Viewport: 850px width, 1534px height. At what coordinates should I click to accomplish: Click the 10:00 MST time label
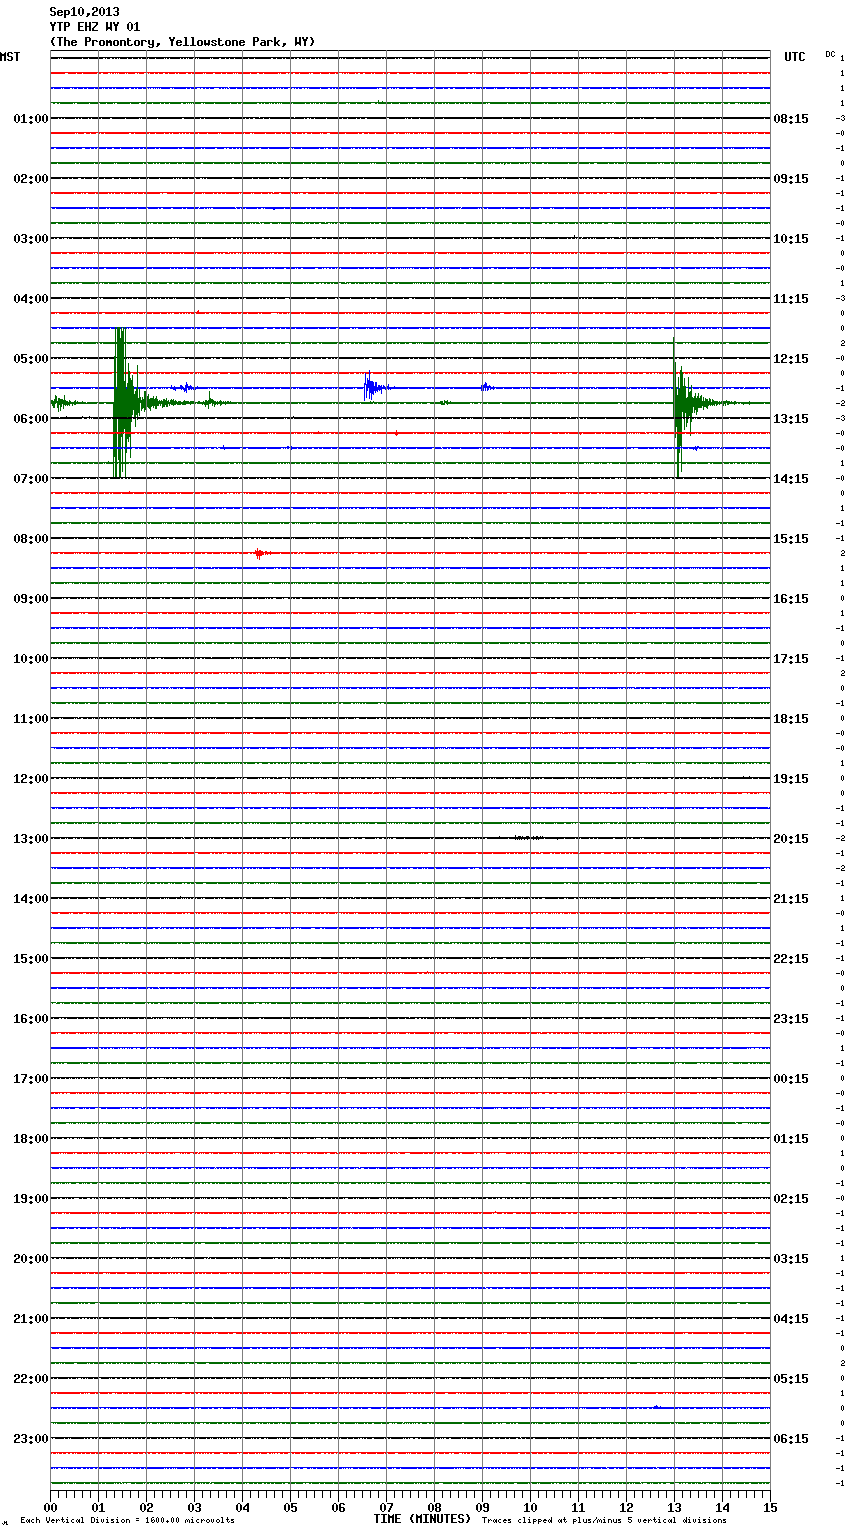click(x=31, y=659)
